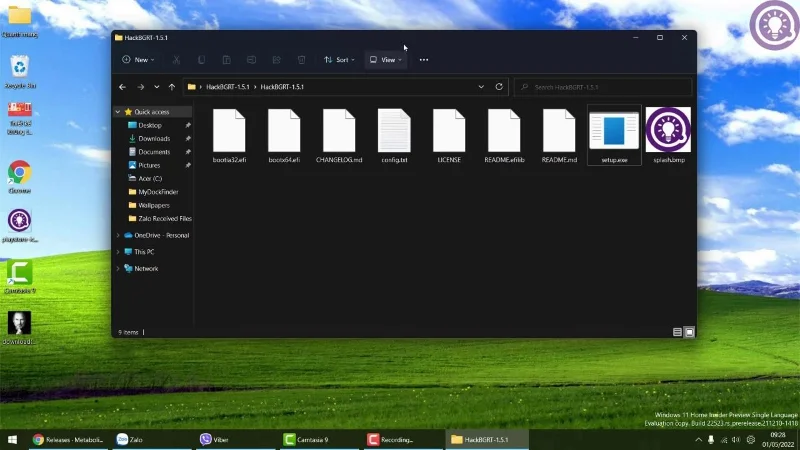Select Chrome desktop shortcut
This screenshot has width=800, height=450.
[19, 177]
